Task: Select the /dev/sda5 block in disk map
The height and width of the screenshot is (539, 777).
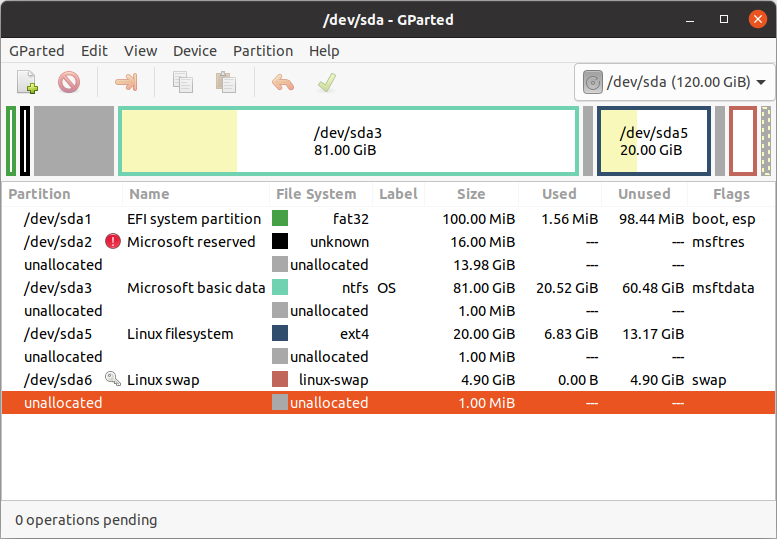Action: pyautogui.click(x=654, y=141)
